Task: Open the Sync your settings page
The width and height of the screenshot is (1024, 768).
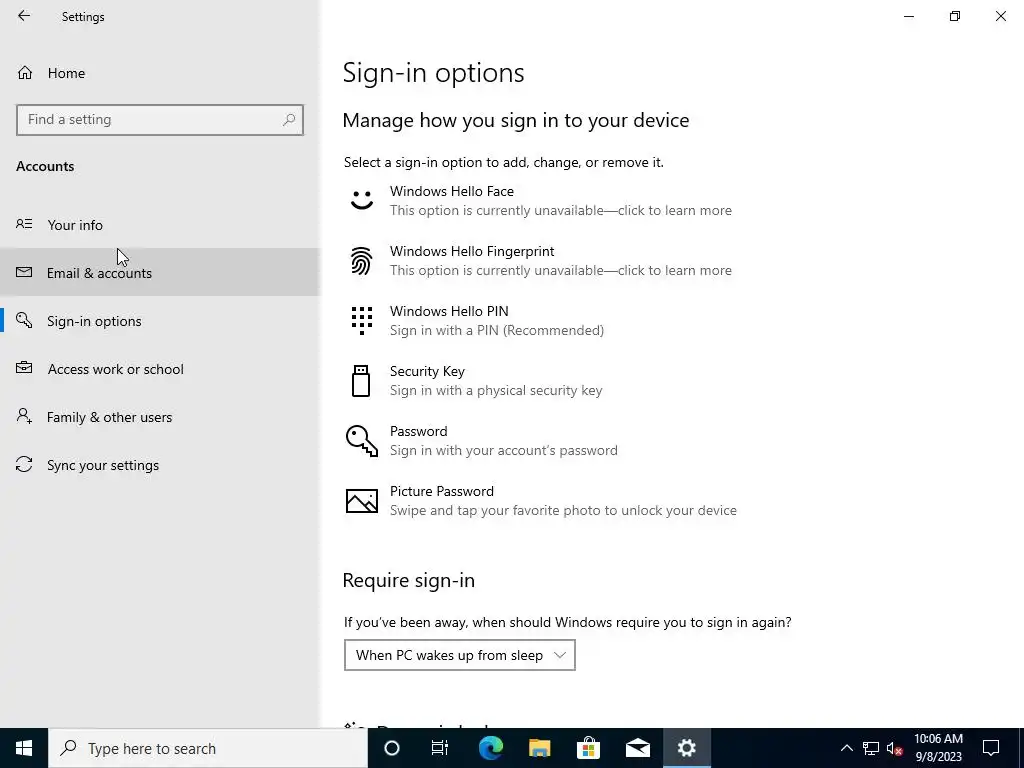Action: click(160, 465)
